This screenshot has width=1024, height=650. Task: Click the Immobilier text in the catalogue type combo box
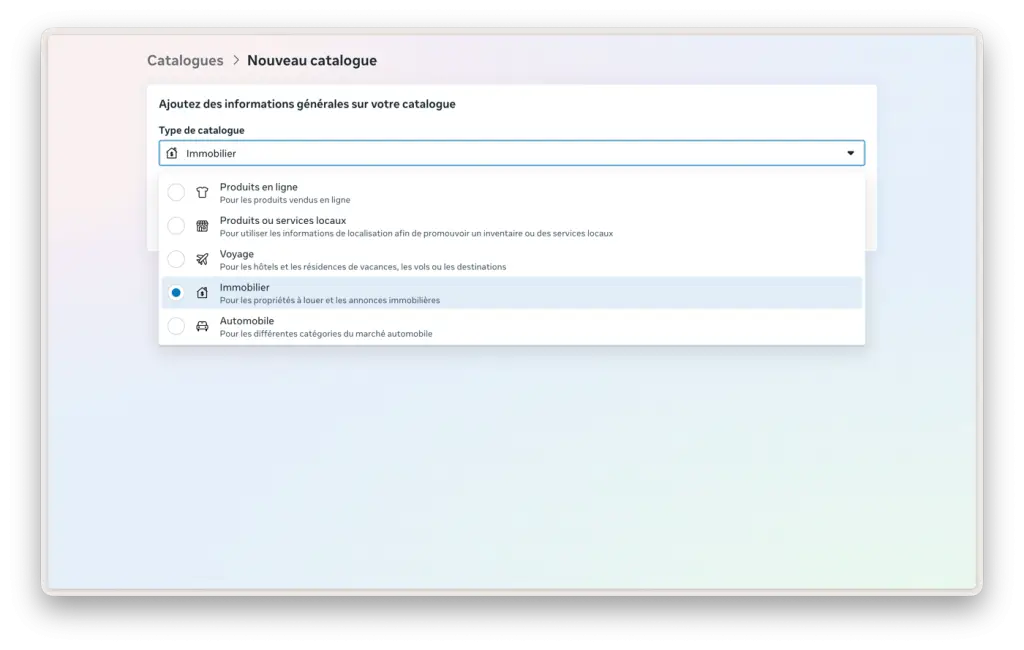211,154
